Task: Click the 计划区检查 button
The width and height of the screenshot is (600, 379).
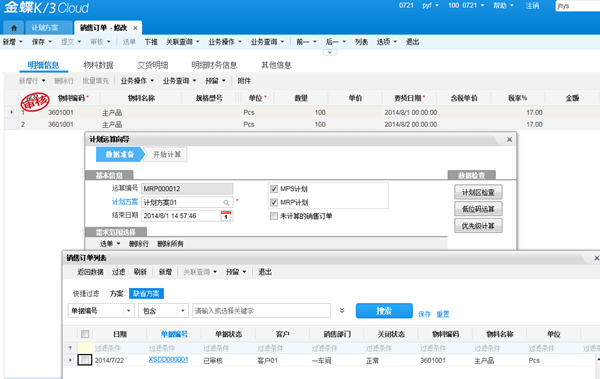Action: [x=478, y=192]
